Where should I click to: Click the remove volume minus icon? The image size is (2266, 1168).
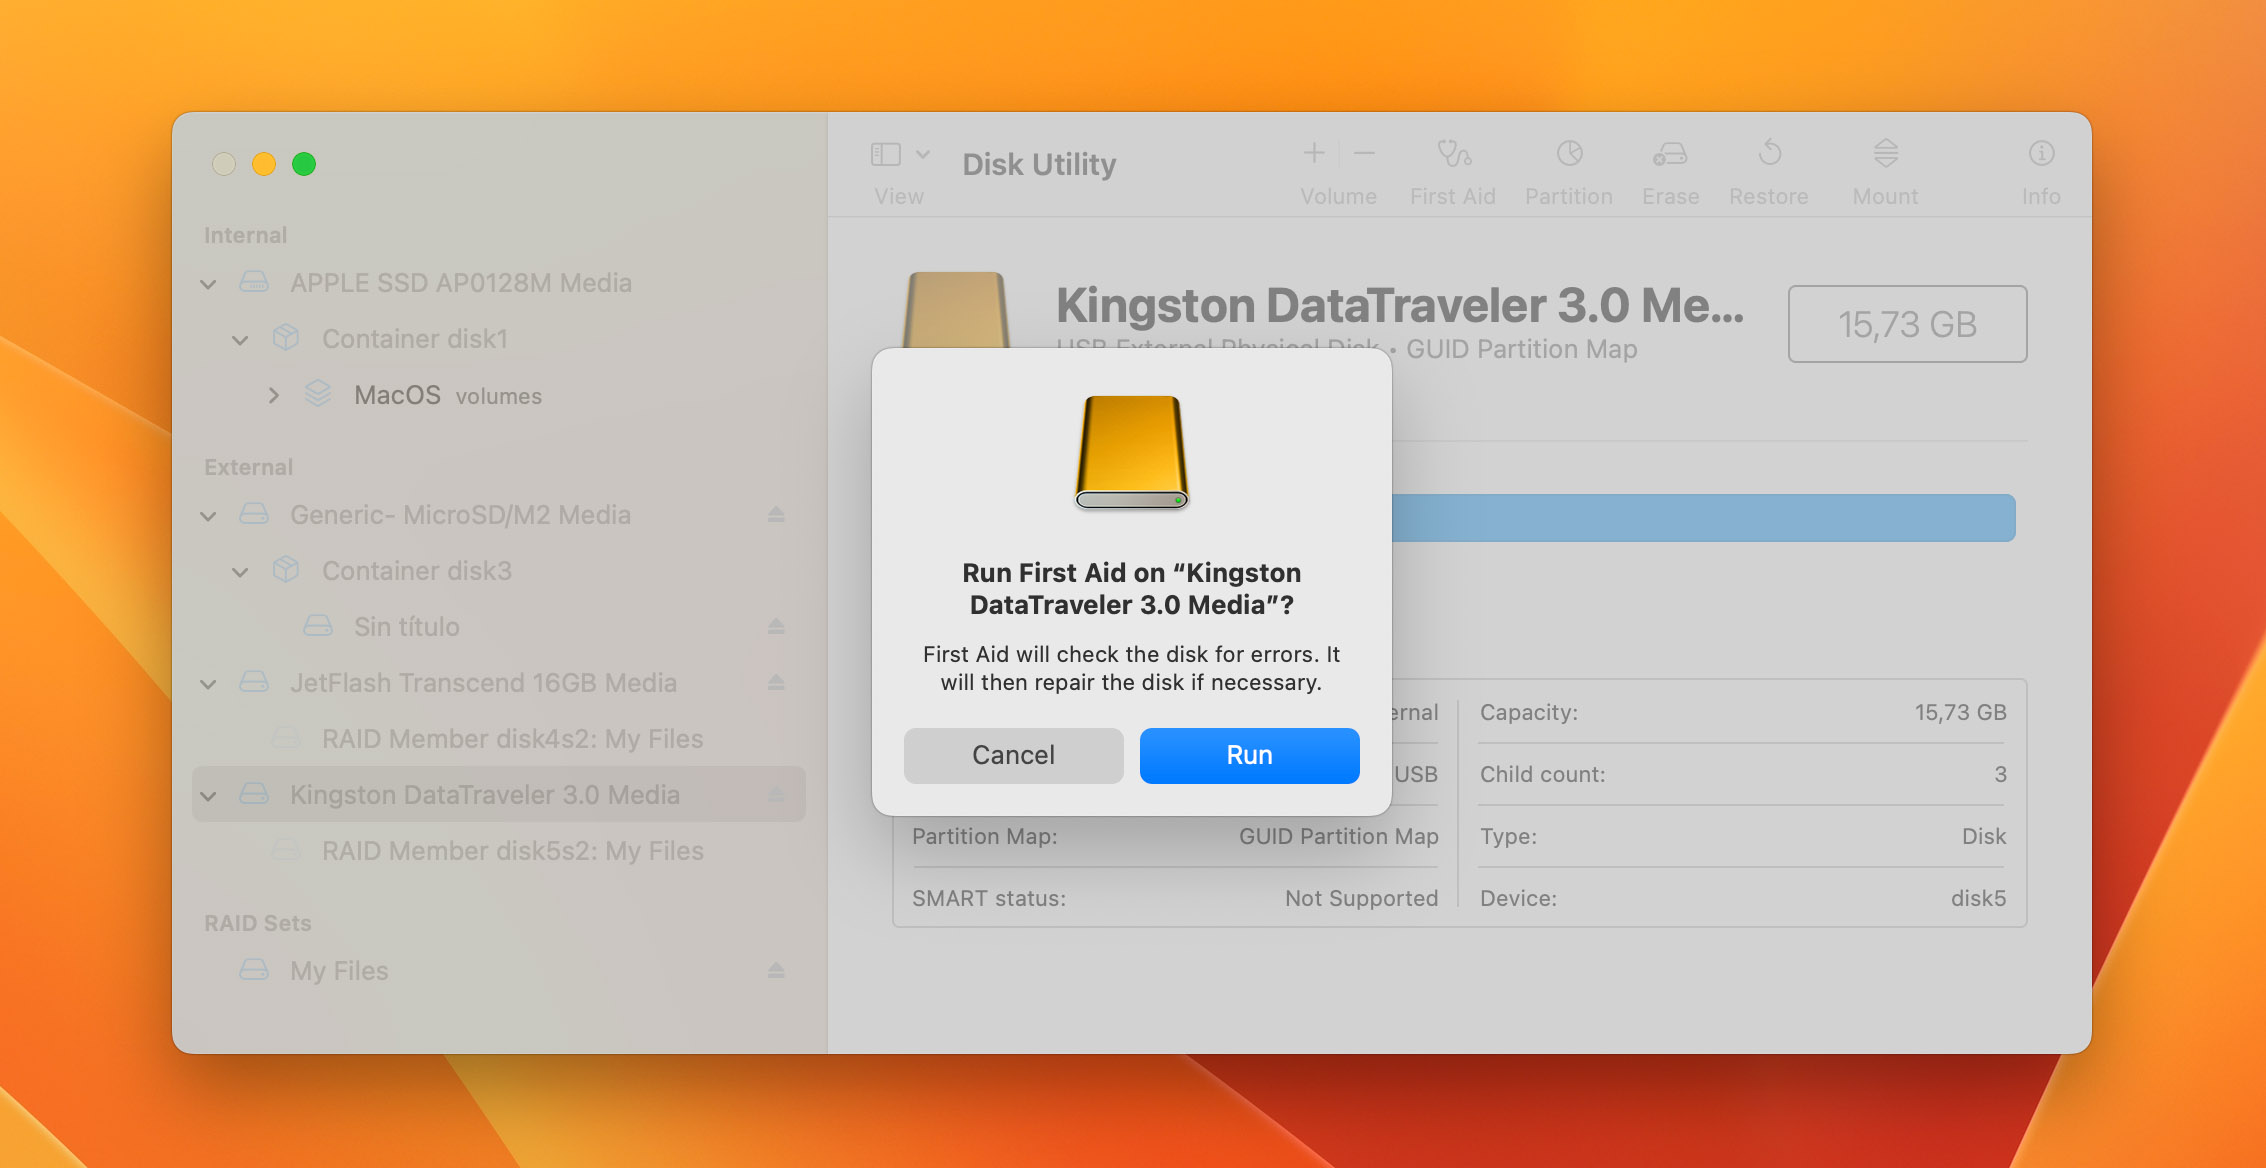(x=1364, y=153)
